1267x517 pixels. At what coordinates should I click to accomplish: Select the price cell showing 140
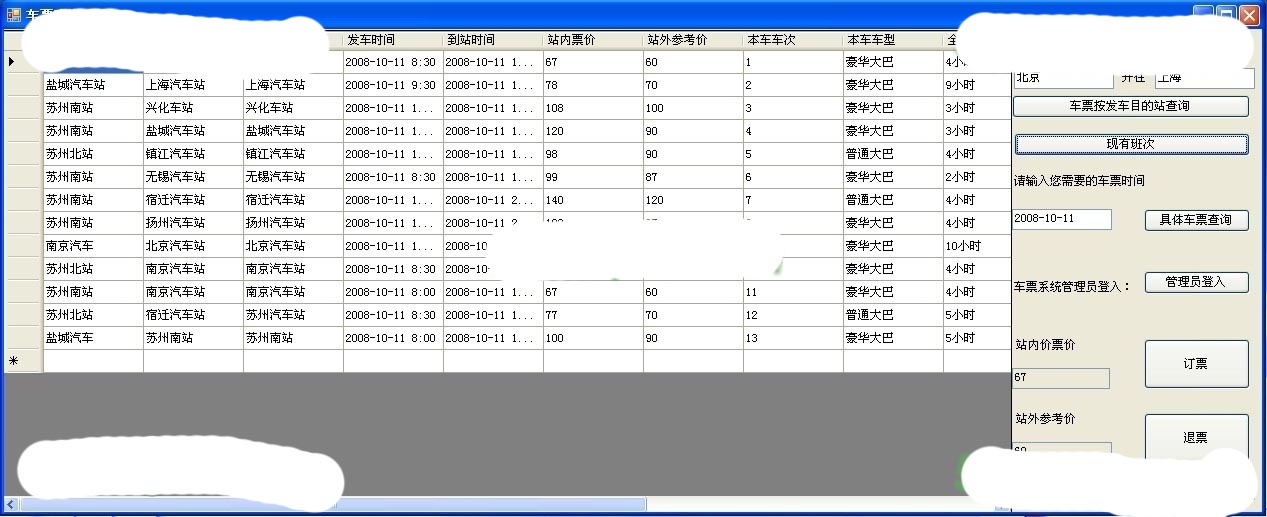(593, 200)
